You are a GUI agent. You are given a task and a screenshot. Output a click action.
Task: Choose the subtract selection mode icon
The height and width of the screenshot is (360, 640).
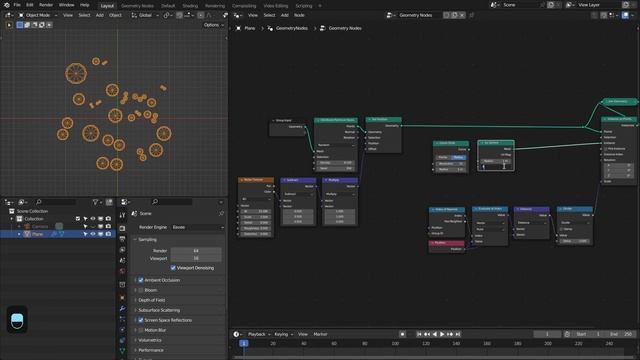[34, 25]
